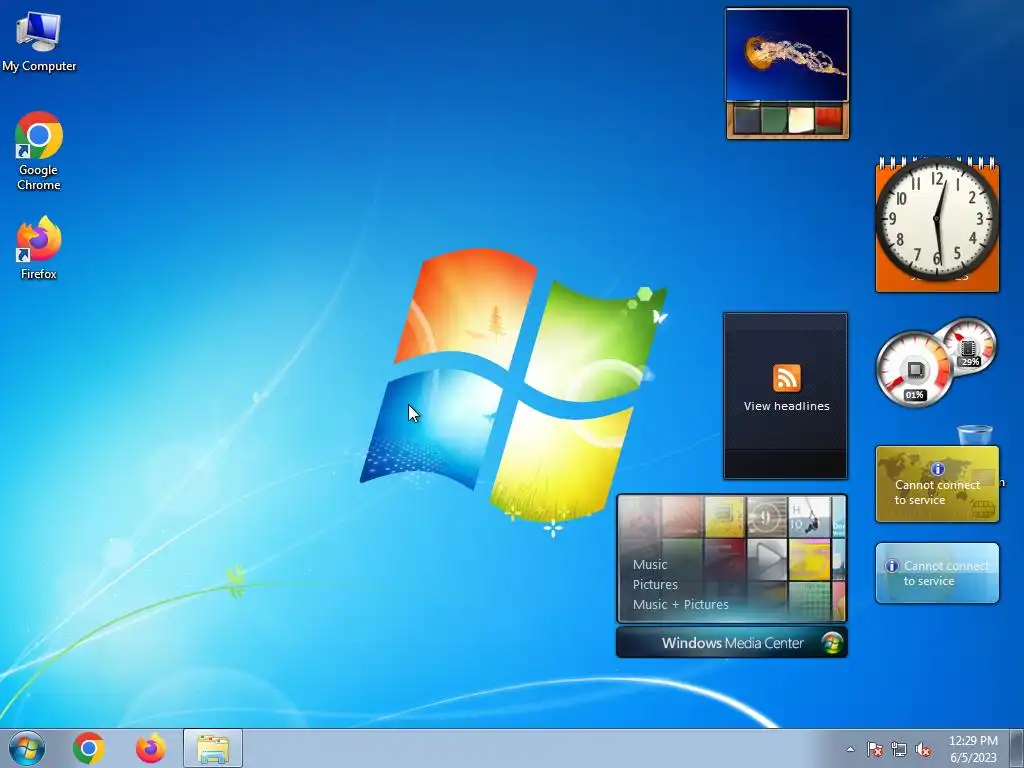Viewport: 1024px width, 768px height.
Task: Launch Firefox from the taskbar
Action: [x=151, y=748]
